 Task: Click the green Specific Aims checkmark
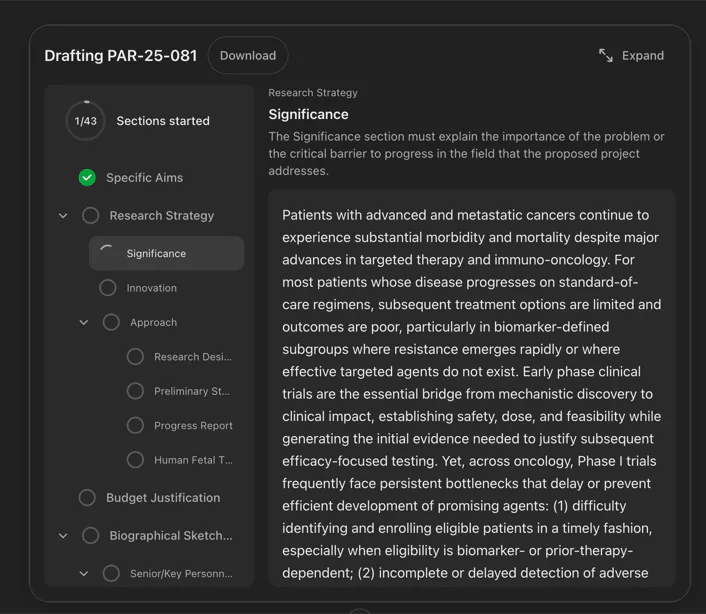pyautogui.click(x=87, y=177)
